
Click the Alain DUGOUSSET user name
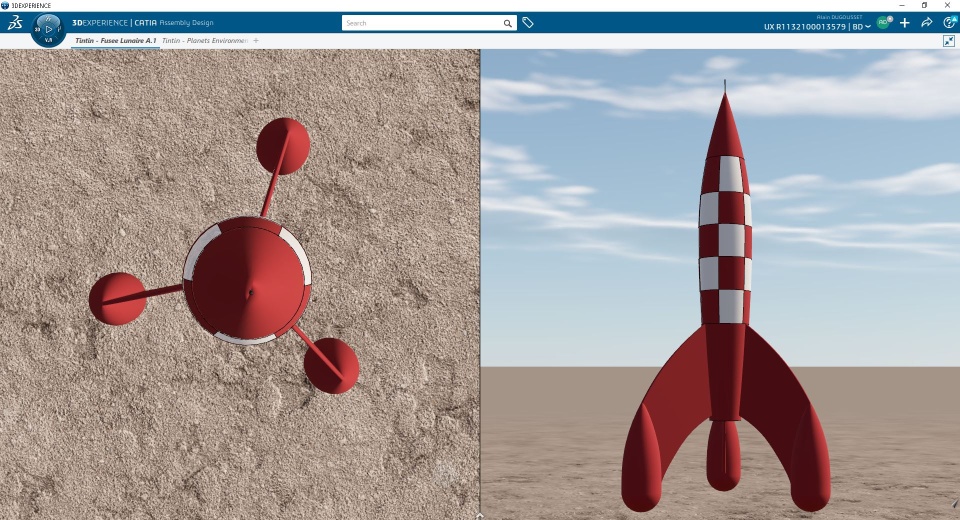click(x=839, y=17)
